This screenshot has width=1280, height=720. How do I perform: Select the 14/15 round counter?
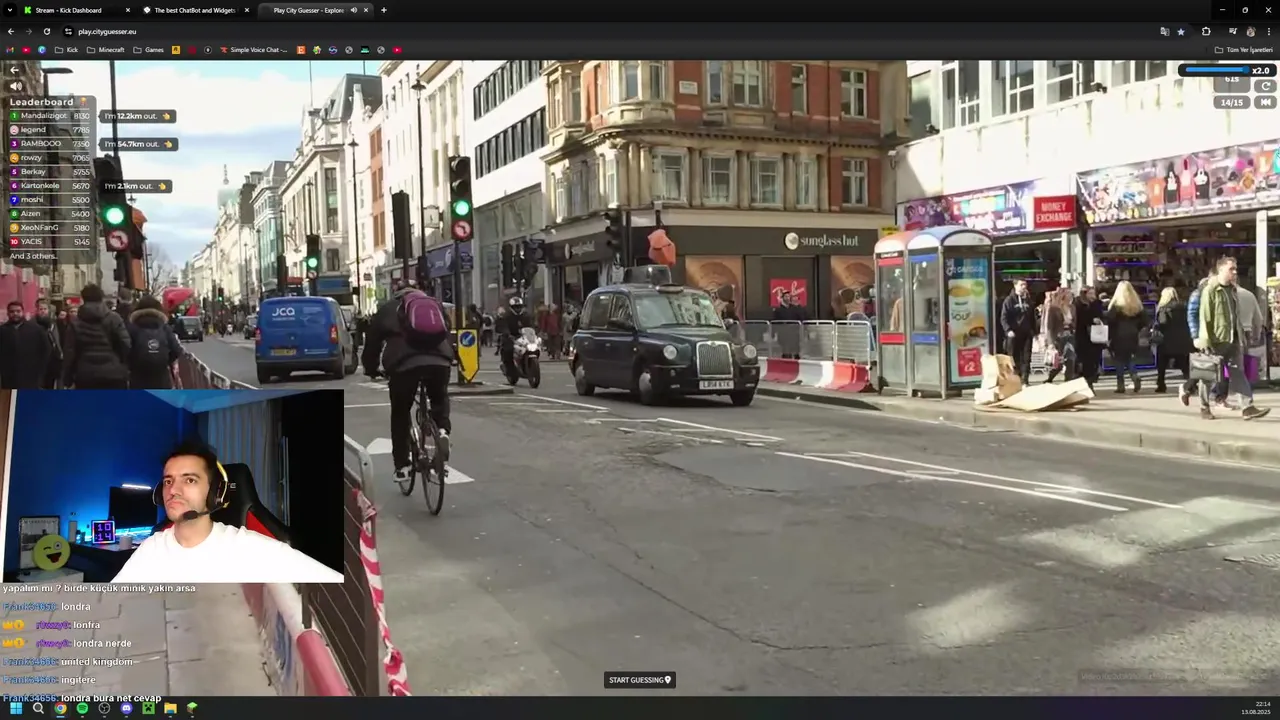click(1232, 102)
